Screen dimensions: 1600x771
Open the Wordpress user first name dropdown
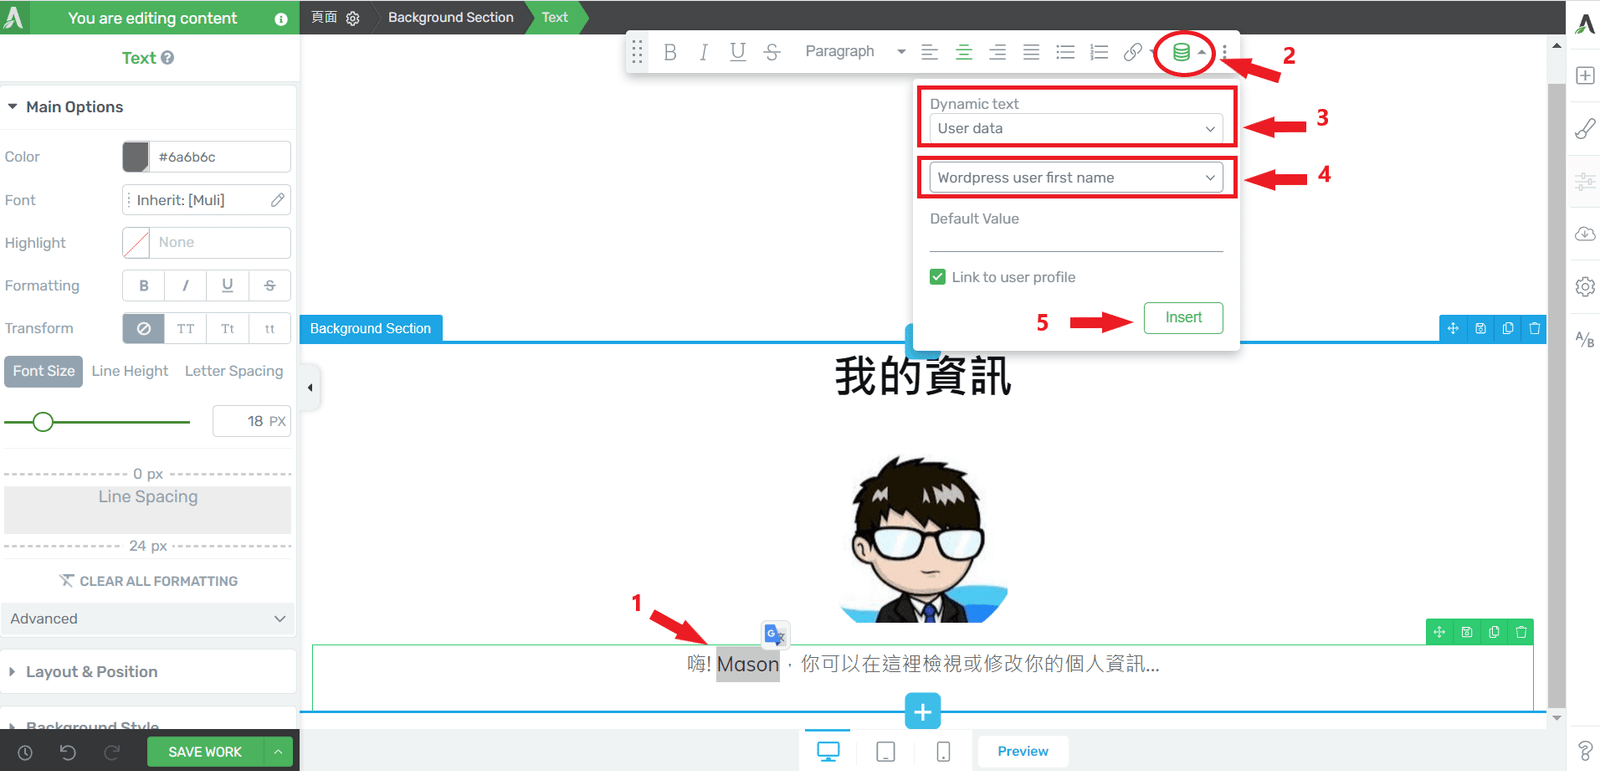(1076, 177)
